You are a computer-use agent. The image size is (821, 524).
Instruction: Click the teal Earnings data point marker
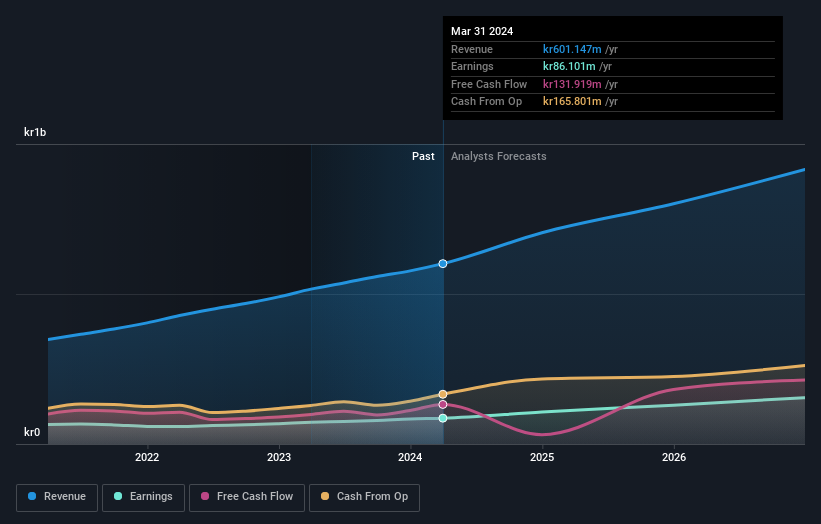pyautogui.click(x=443, y=418)
